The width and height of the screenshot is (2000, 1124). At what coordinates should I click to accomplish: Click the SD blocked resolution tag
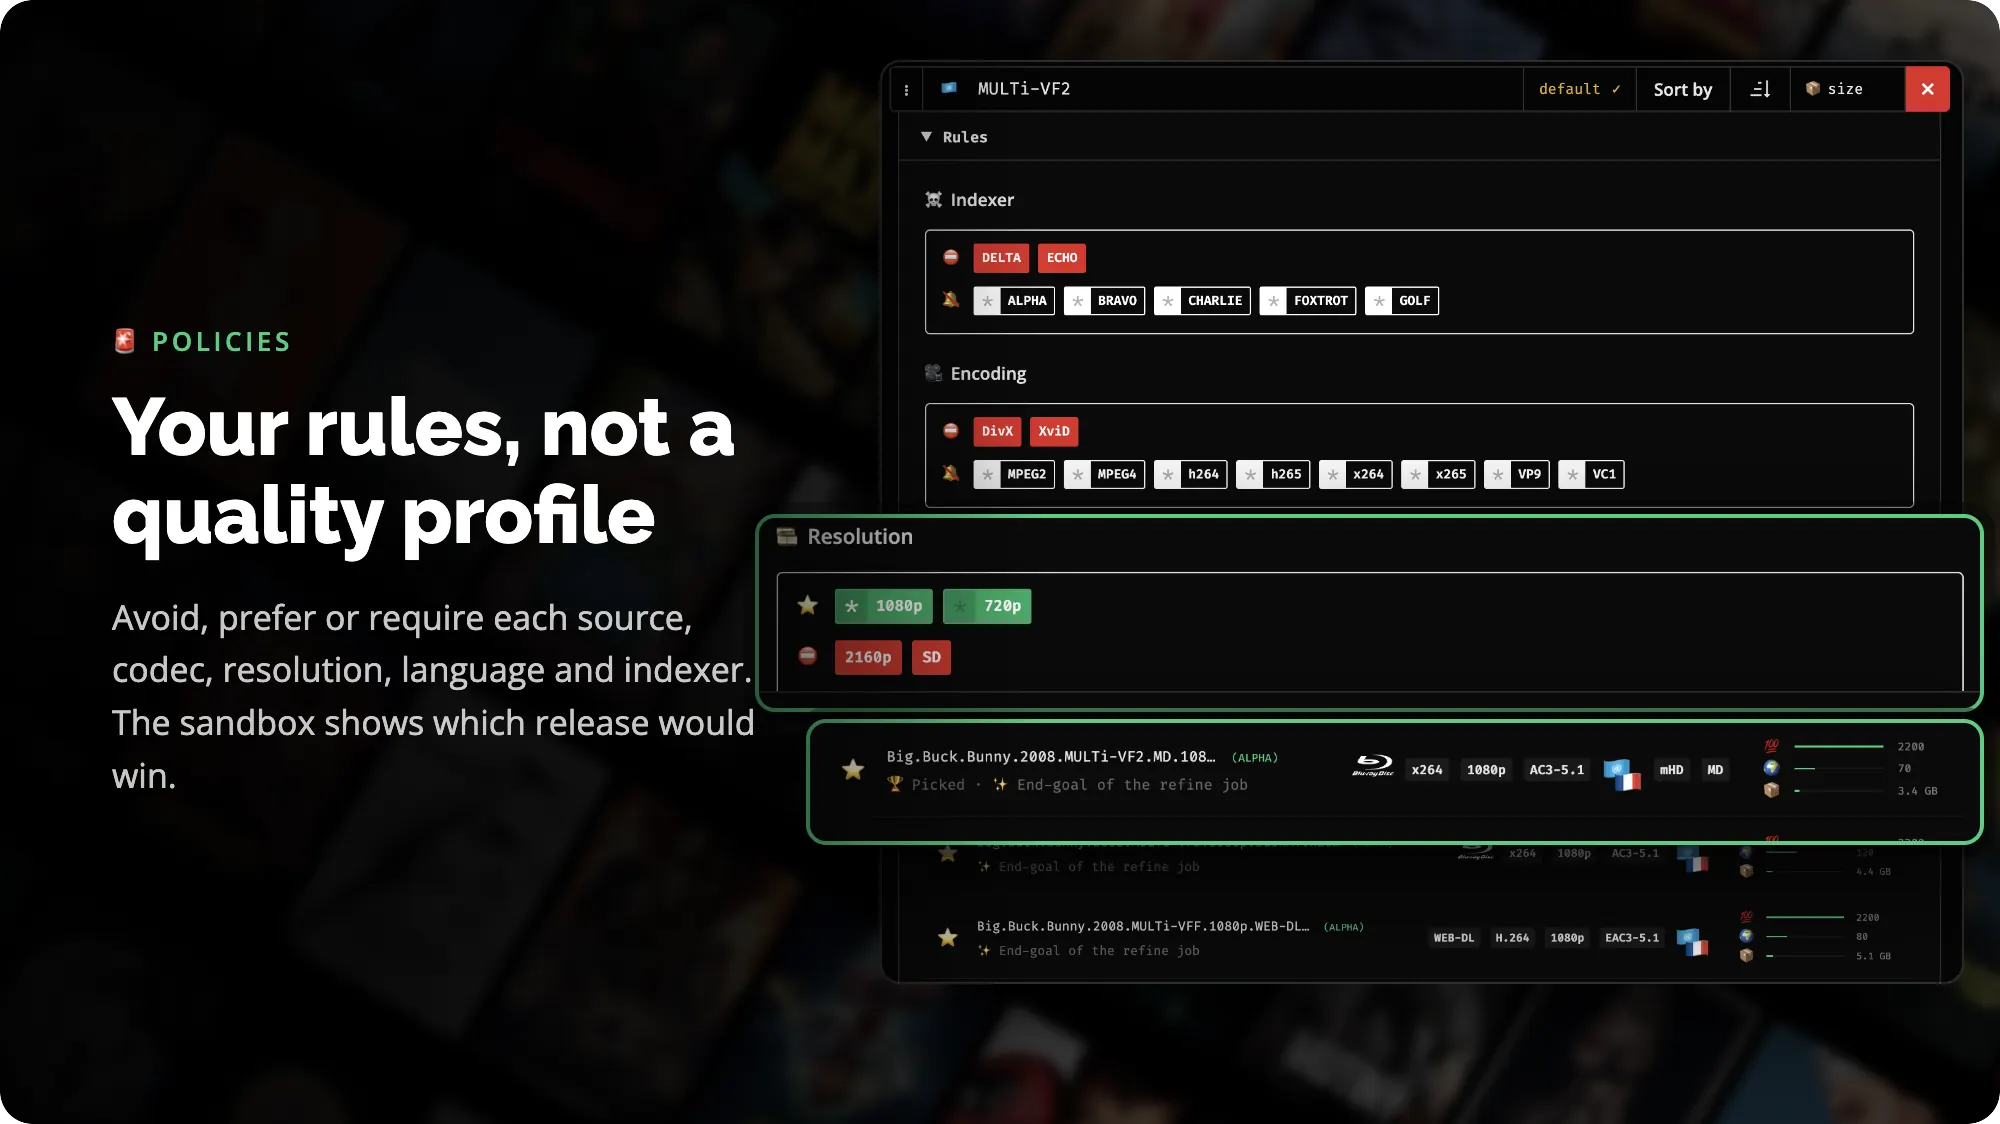click(x=931, y=657)
